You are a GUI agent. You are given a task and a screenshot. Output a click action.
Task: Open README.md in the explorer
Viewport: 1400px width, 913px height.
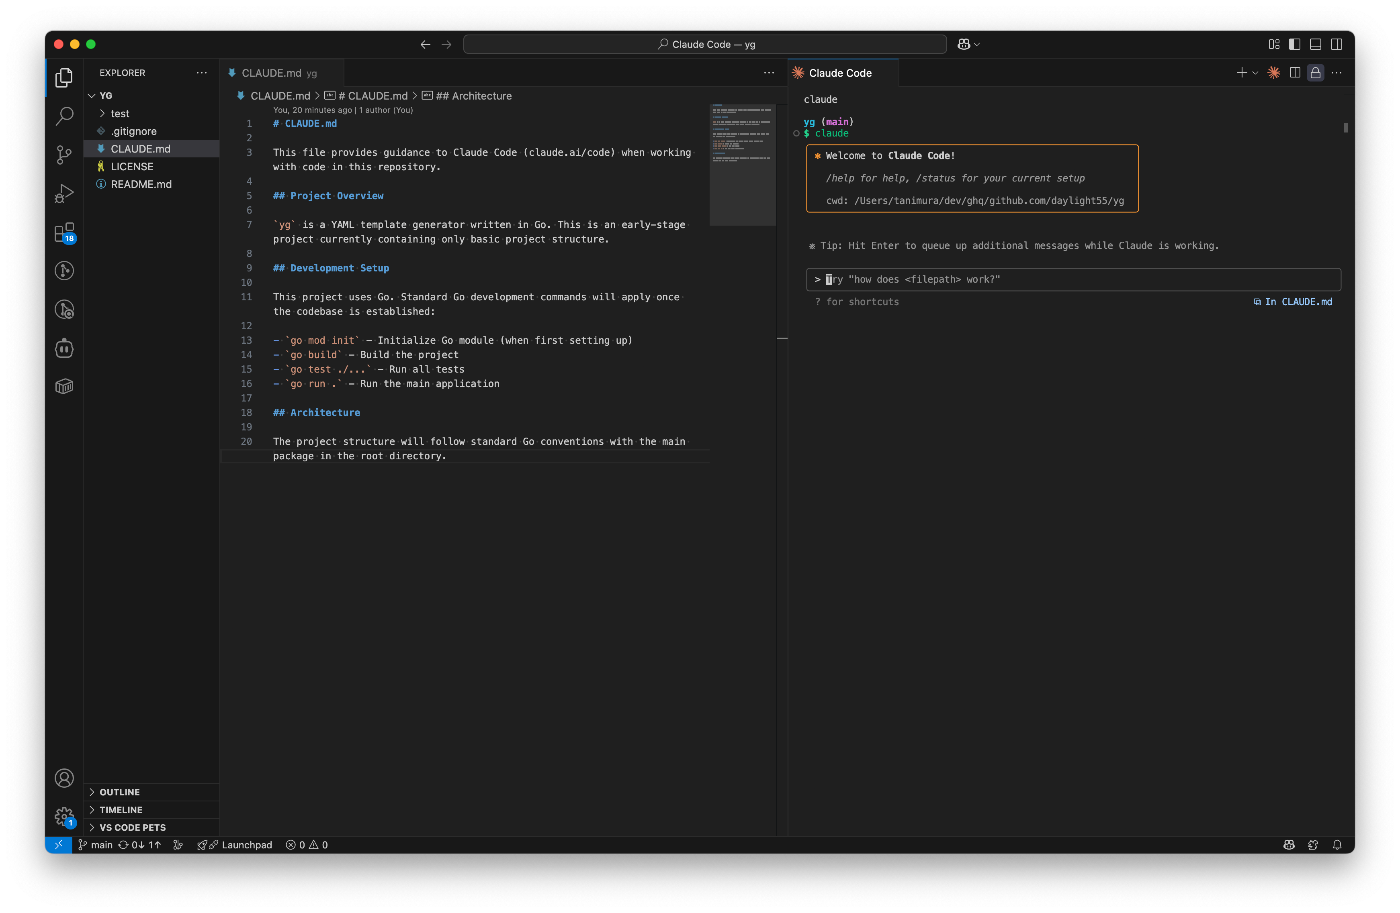click(x=152, y=185)
